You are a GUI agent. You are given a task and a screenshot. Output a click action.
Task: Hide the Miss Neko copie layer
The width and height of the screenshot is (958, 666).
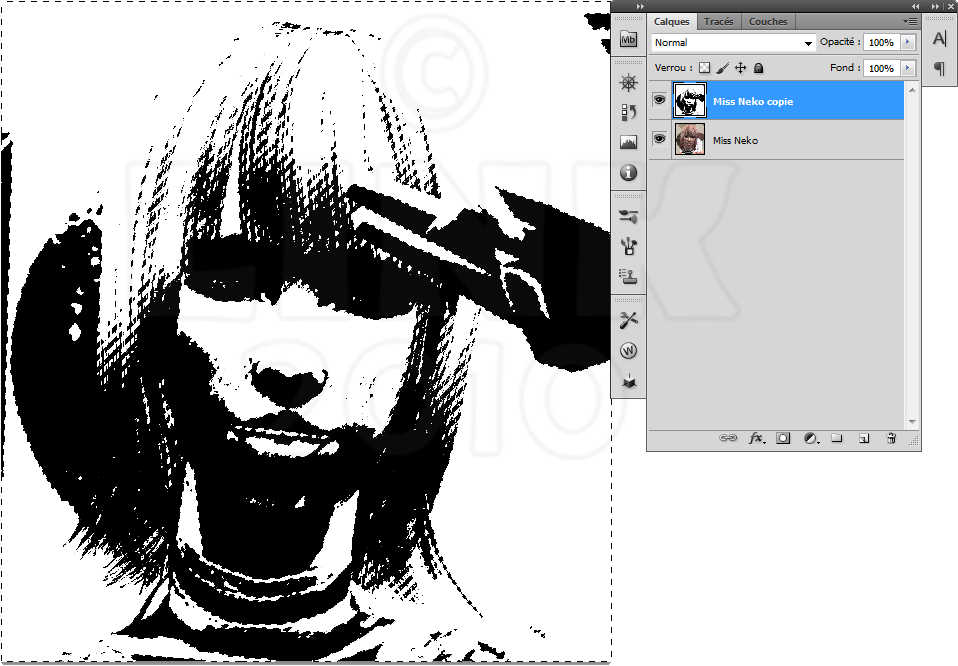659,100
